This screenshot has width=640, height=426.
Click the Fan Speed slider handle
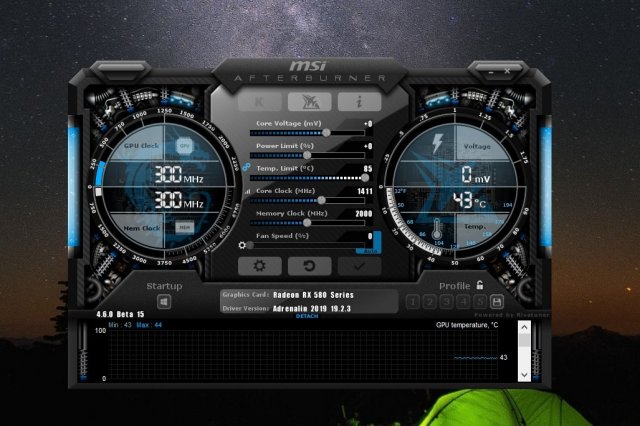(250, 245)
